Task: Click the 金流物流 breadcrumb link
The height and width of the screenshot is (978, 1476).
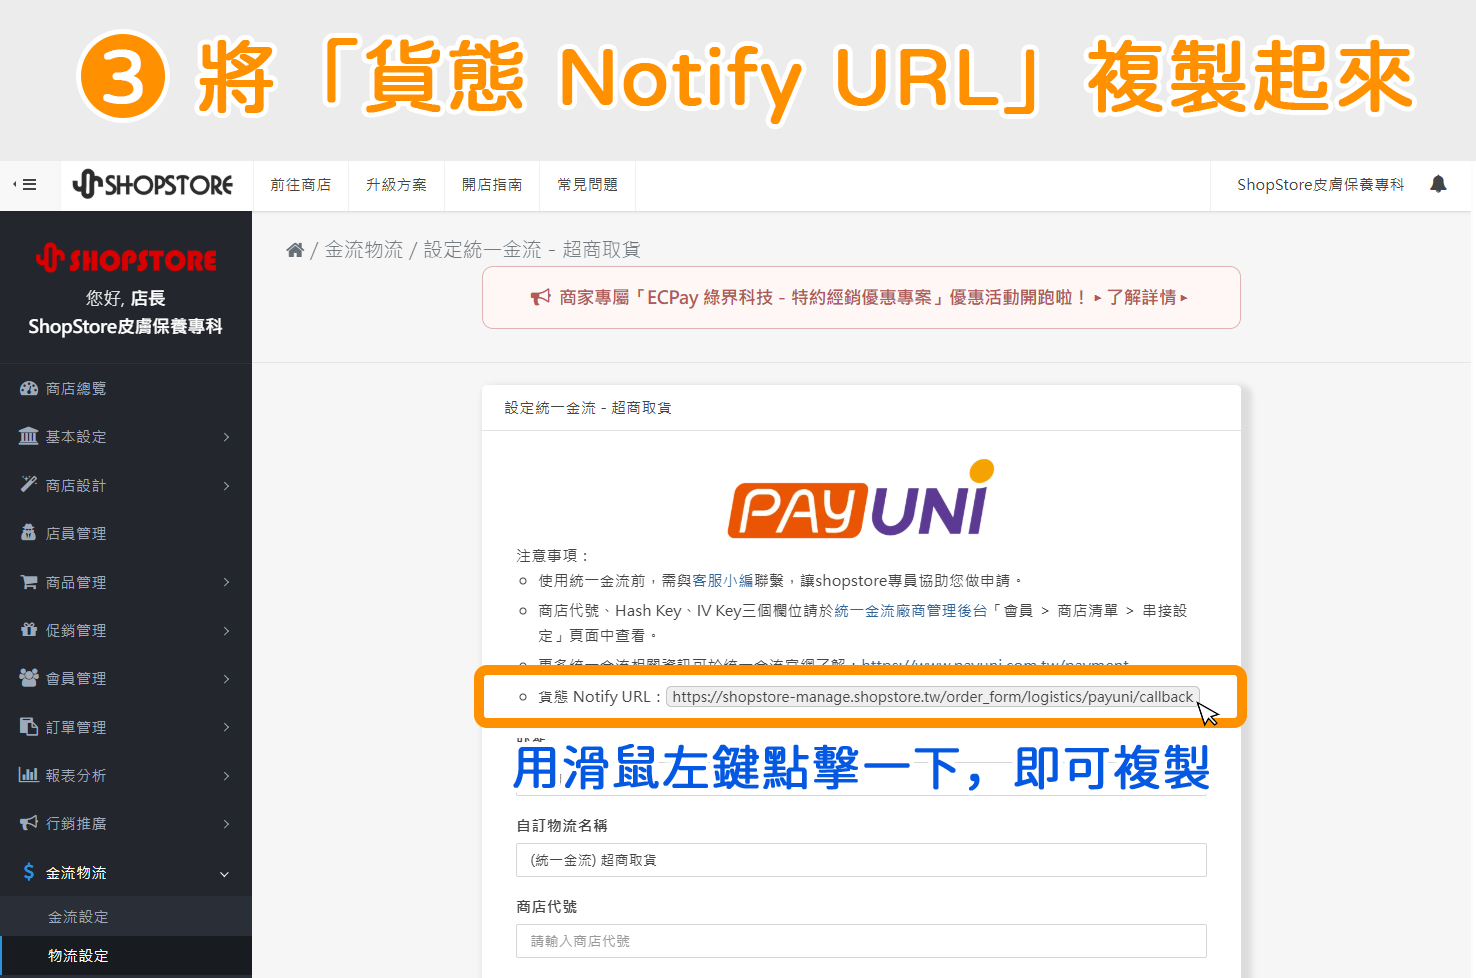Action: pos(364,249)
